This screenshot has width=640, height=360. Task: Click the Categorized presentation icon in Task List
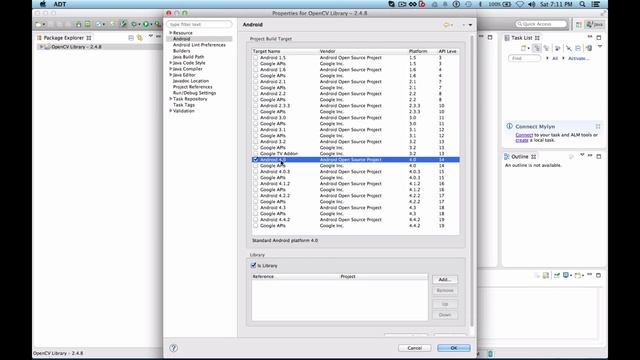[537, 48]
